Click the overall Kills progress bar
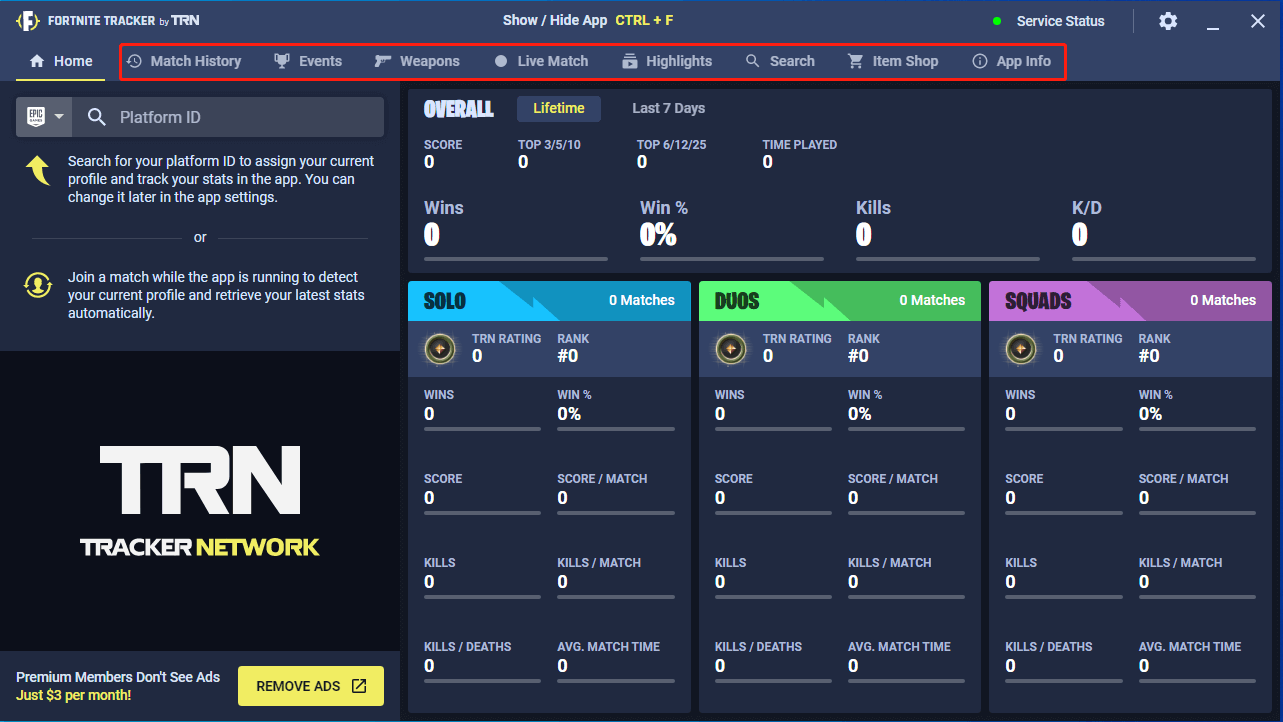The width and height of the screenshot is (1283, 722). click(948, 259)
